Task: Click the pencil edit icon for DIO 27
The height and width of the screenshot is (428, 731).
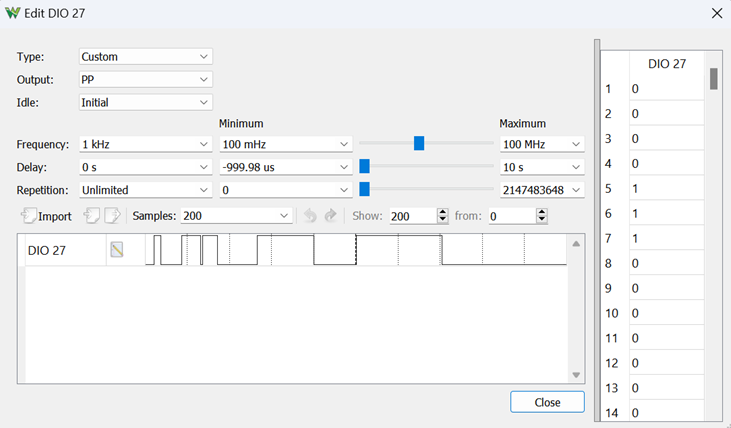Action: pyautogui.click(x=117, y=250)
